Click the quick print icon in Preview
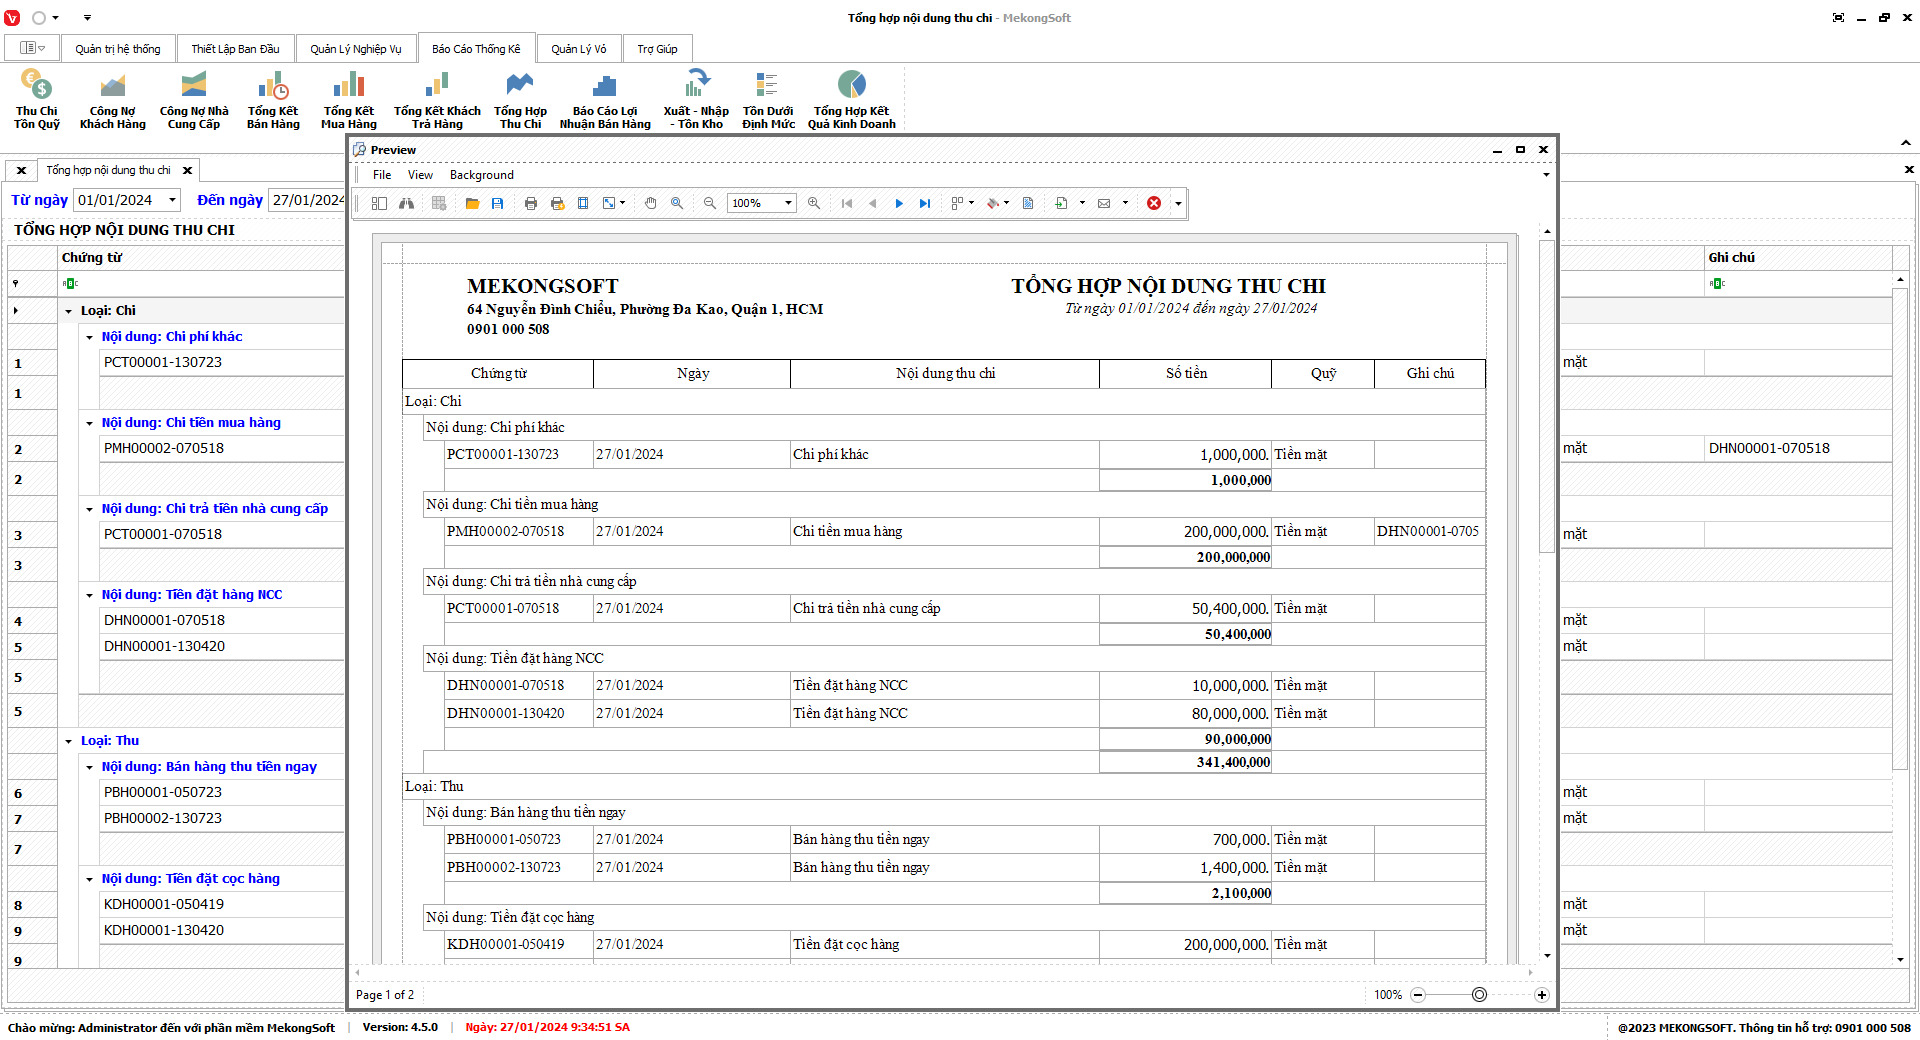This screenshot has height=1040, width=1920. click(557, 203)
